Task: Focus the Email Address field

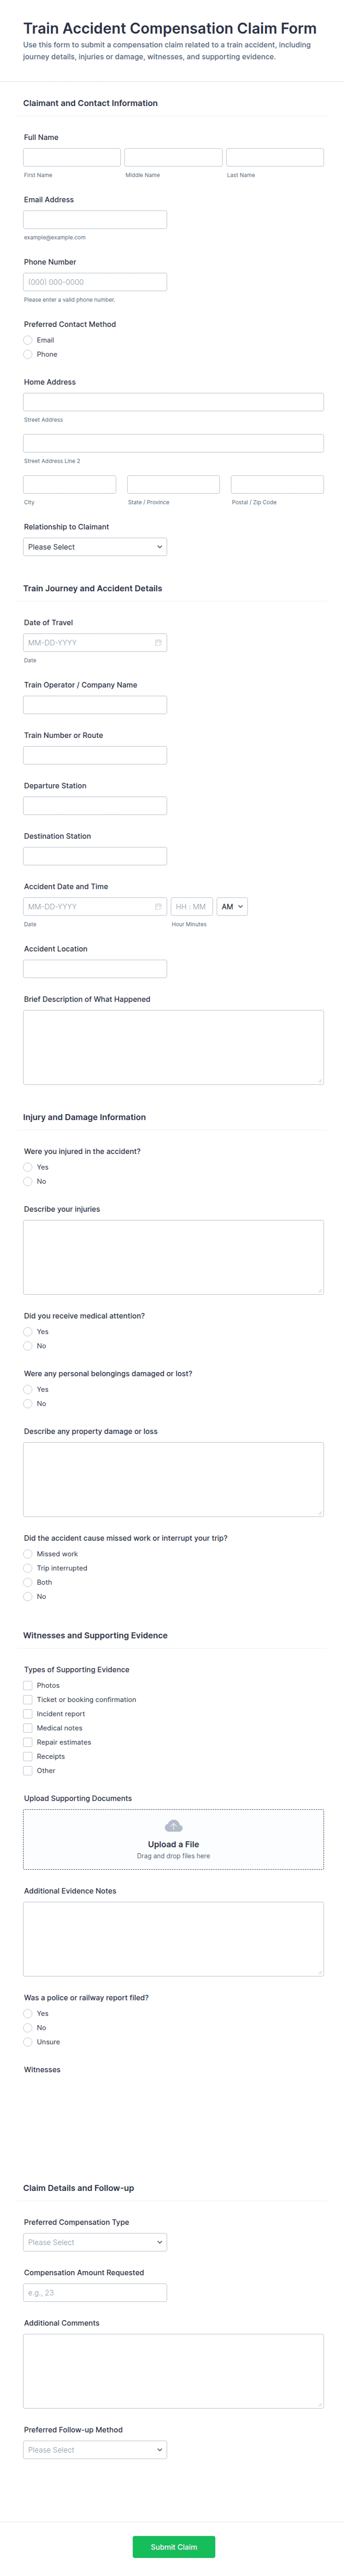Action: 95,220
